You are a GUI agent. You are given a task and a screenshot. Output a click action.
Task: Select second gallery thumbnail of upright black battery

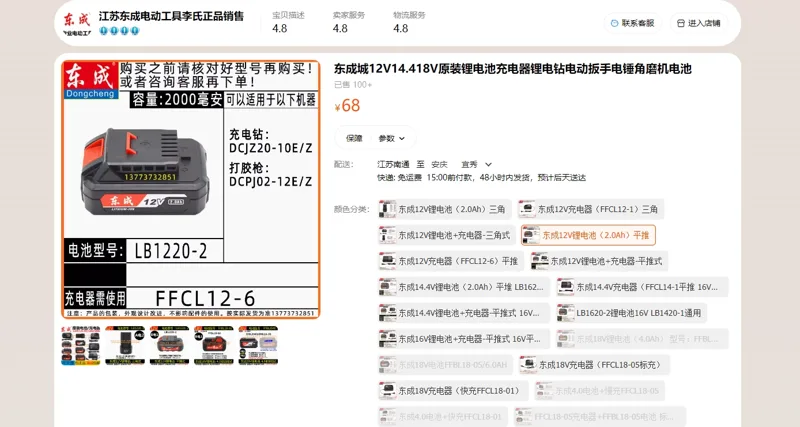[125, 345]
